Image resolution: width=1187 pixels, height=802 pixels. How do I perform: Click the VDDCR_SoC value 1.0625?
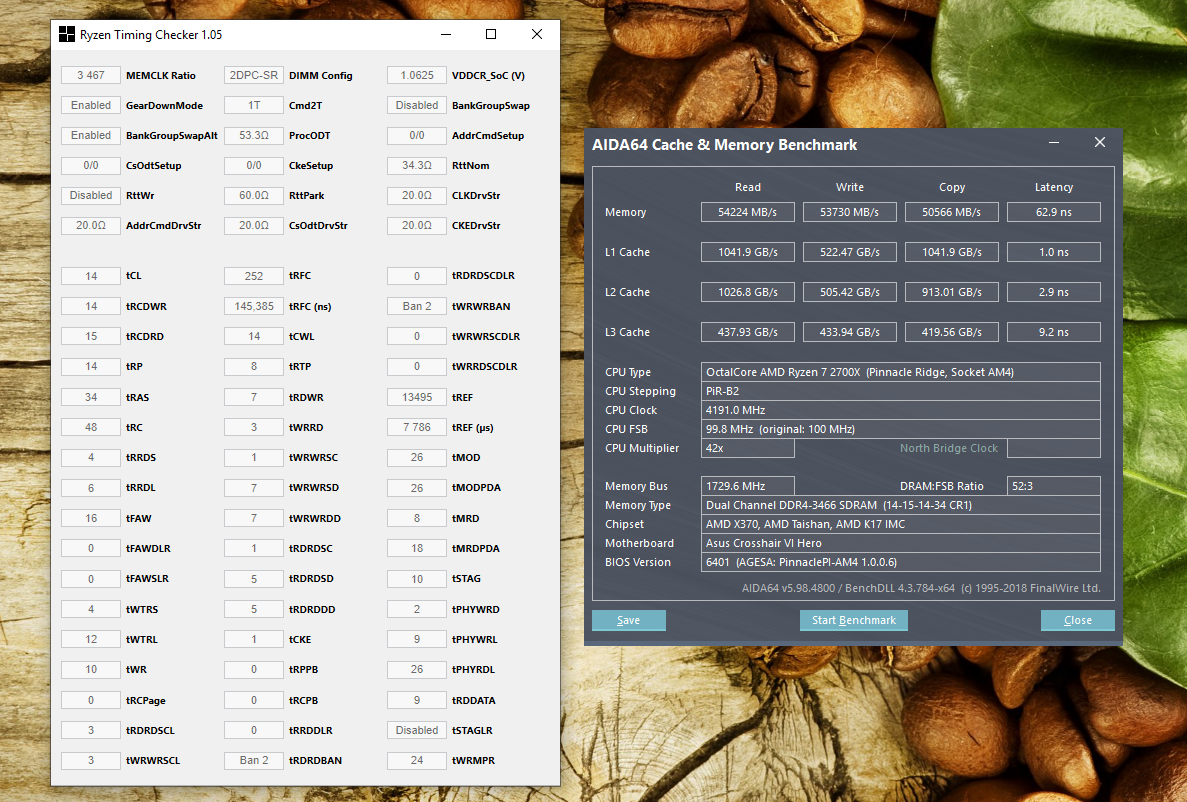click(x=416, y=75)
